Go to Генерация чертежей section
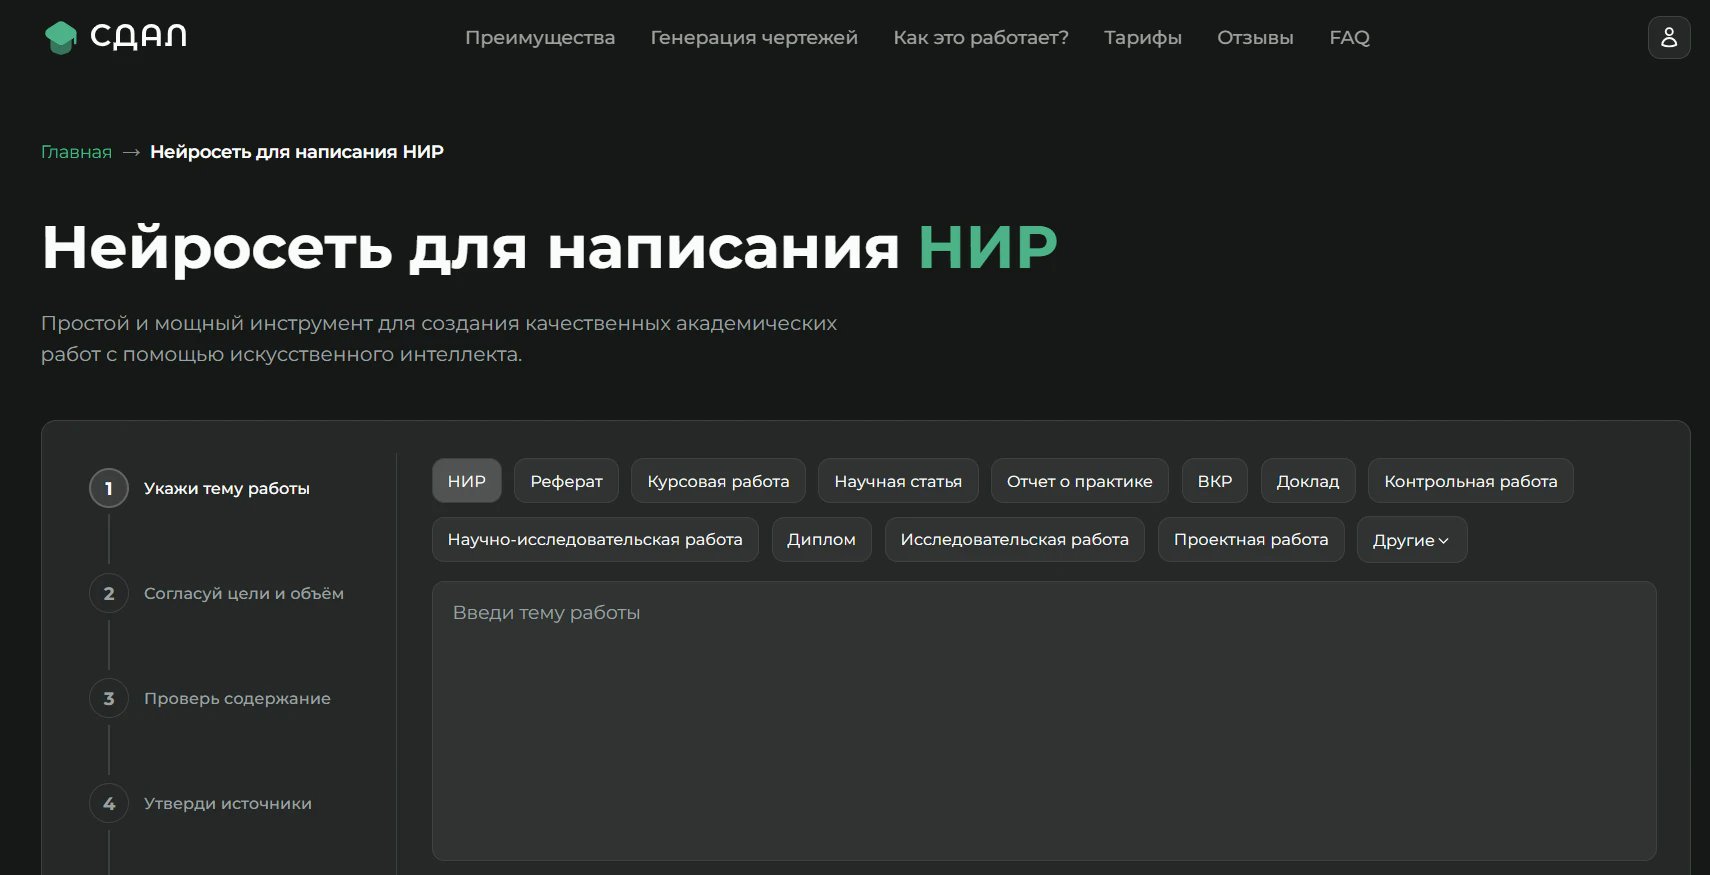The image size is (1710, 875). (754, 38)
